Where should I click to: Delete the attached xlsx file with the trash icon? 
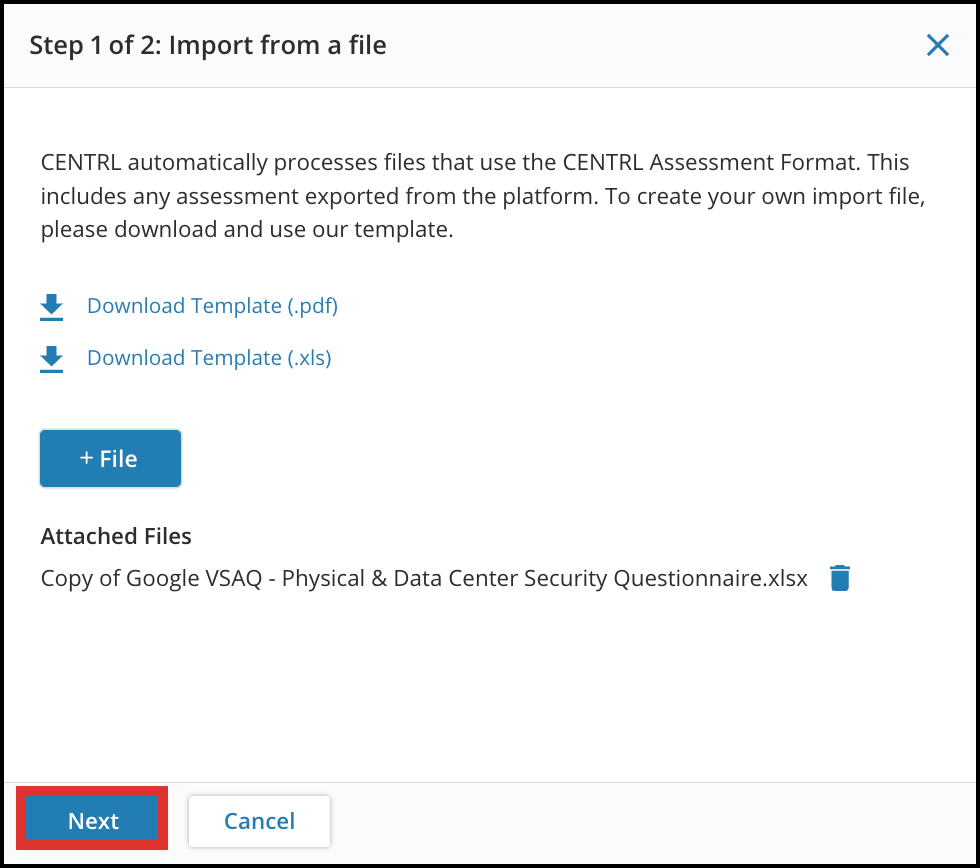tap(839, 577)
